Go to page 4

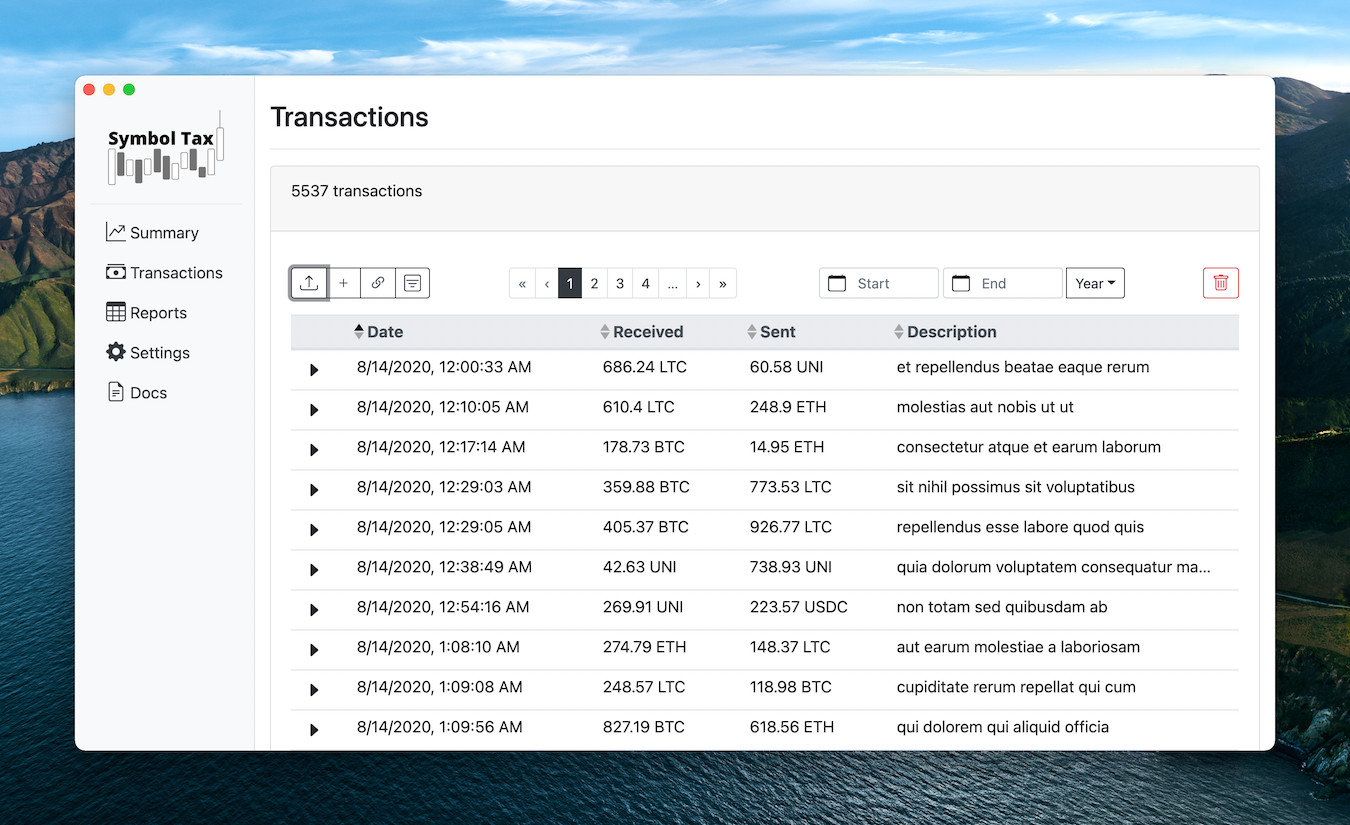(x=646, y=283)
